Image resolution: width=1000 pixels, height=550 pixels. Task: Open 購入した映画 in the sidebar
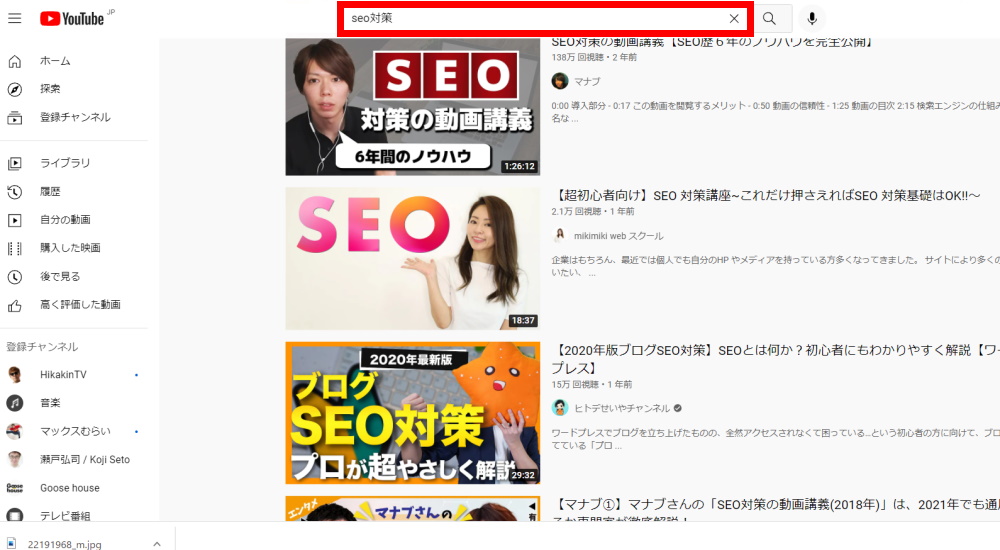click(x=70, y=248)
